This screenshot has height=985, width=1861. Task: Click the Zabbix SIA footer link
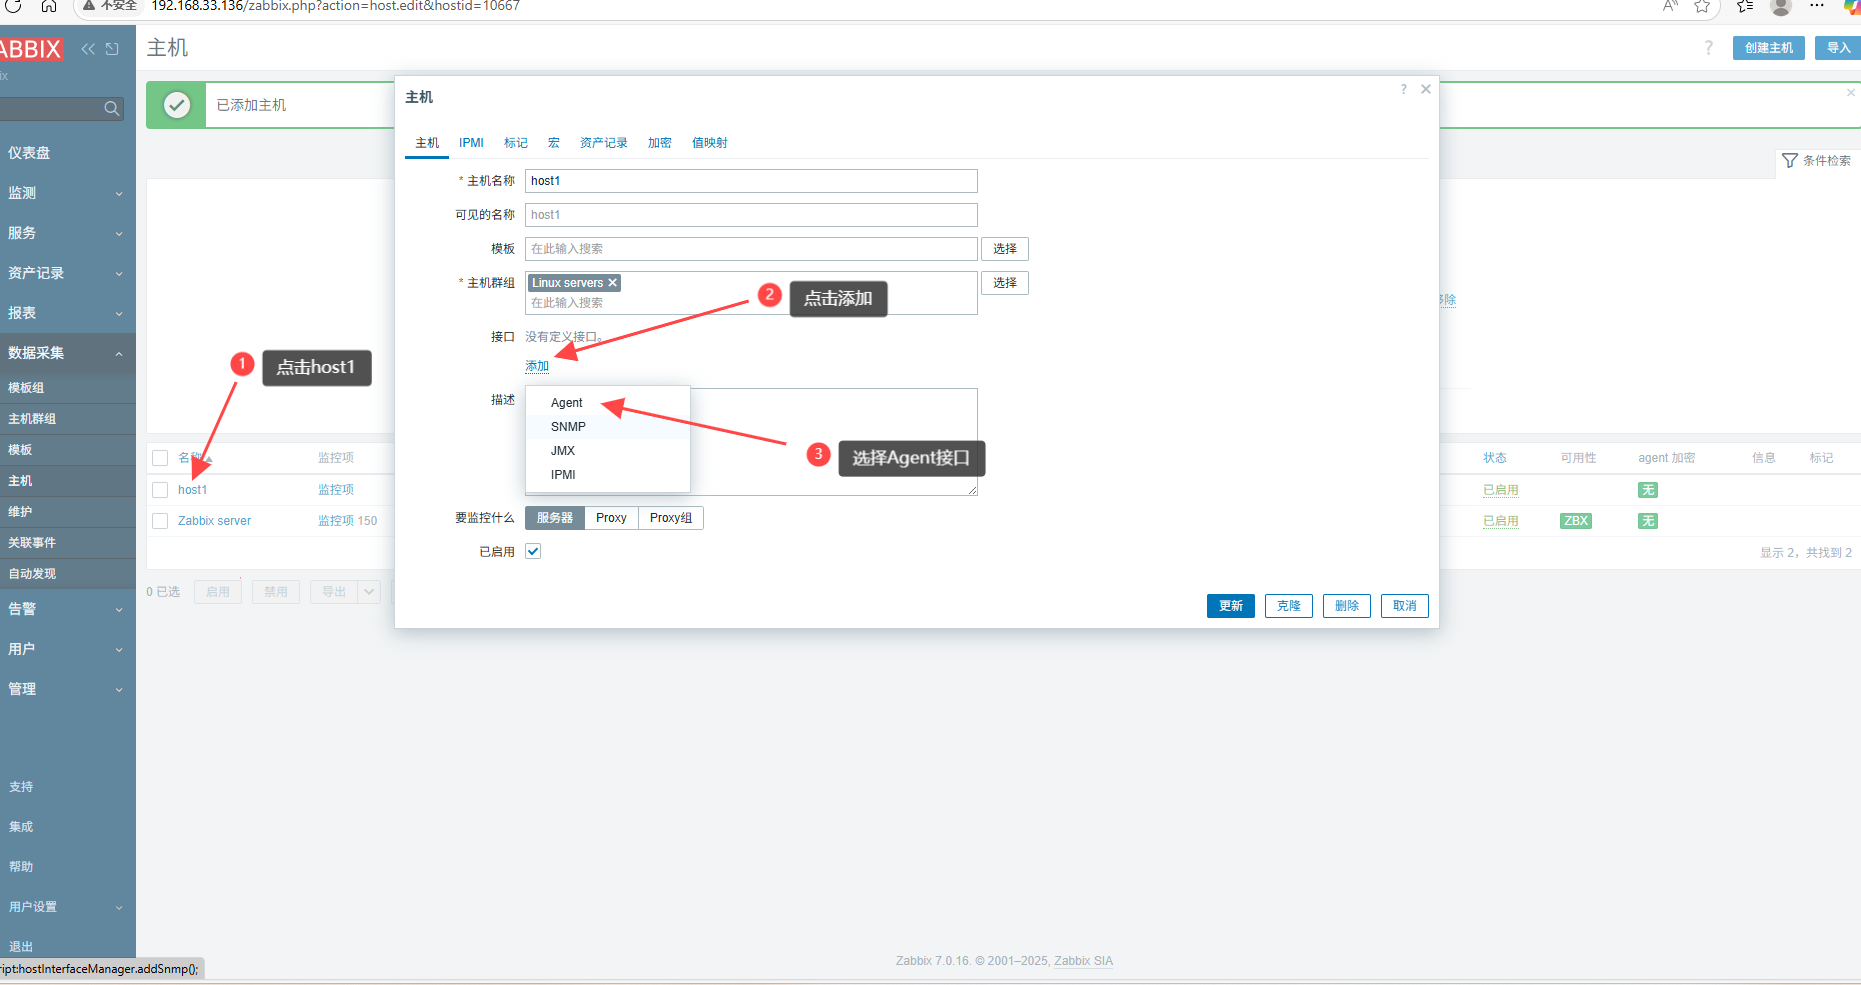[x=1083, y=961]
